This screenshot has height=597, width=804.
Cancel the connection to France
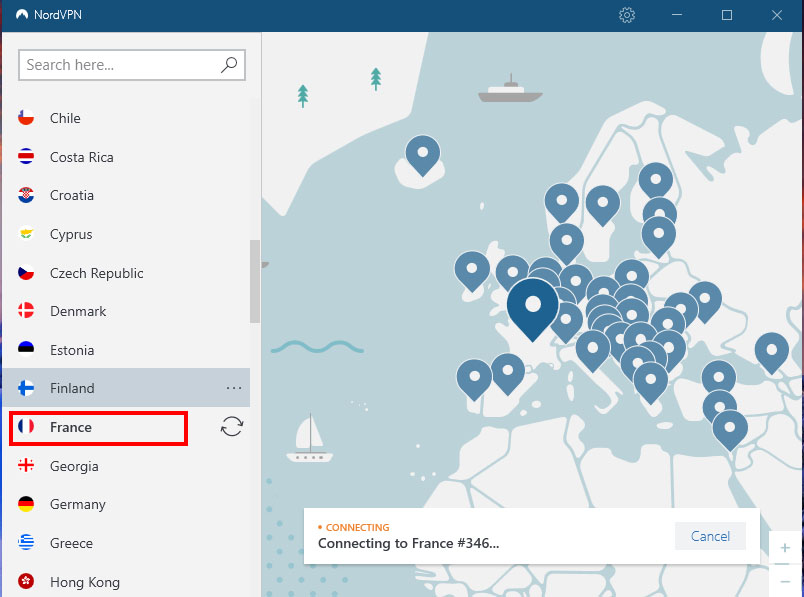click(710, 536)
